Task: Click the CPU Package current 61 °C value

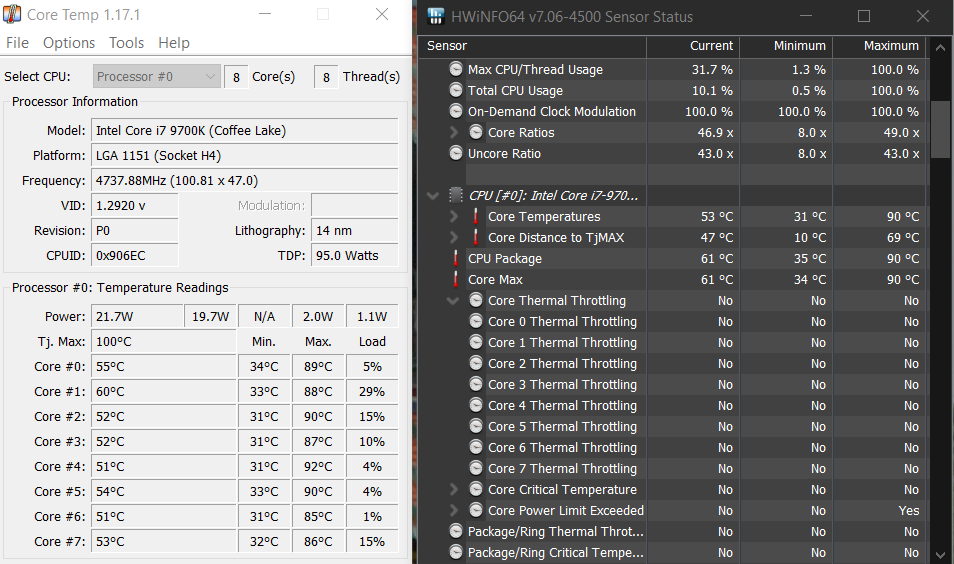Action: (x=717, y=259)
